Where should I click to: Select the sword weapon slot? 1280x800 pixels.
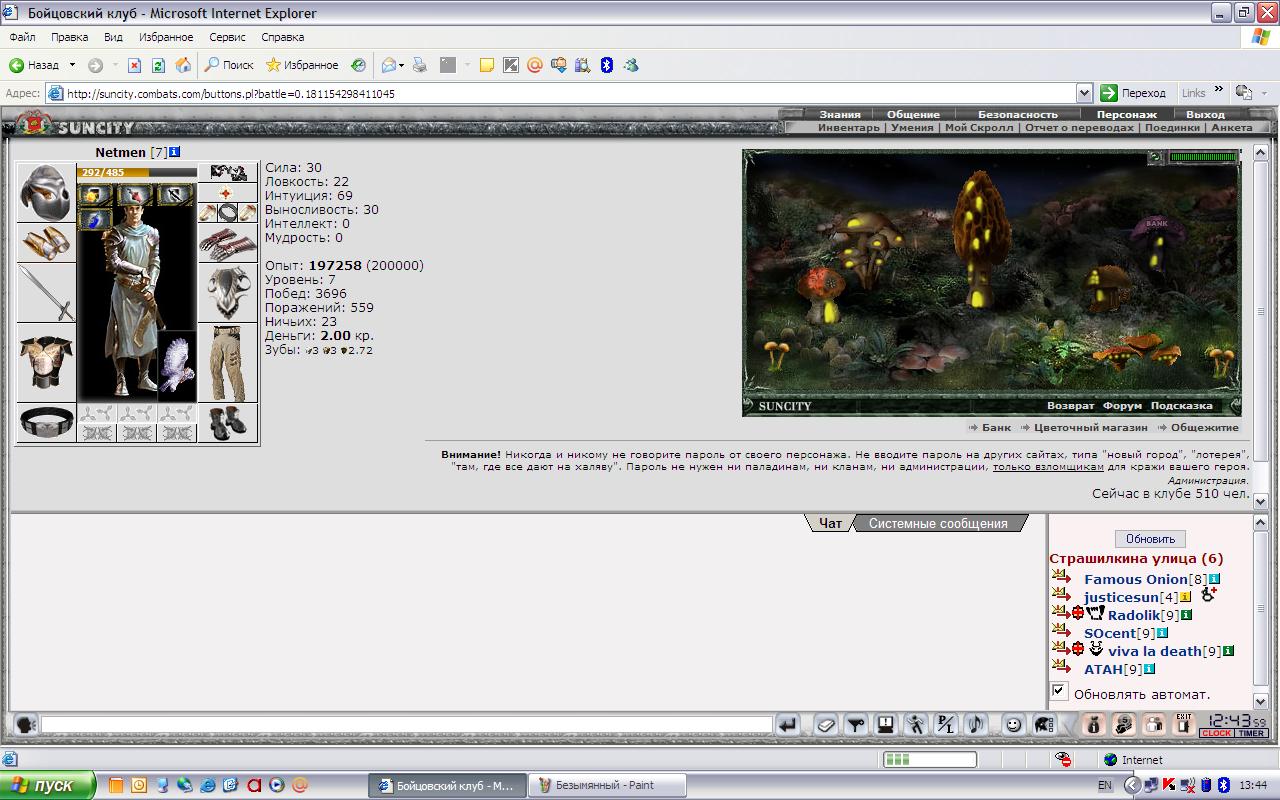coord(46,292)
